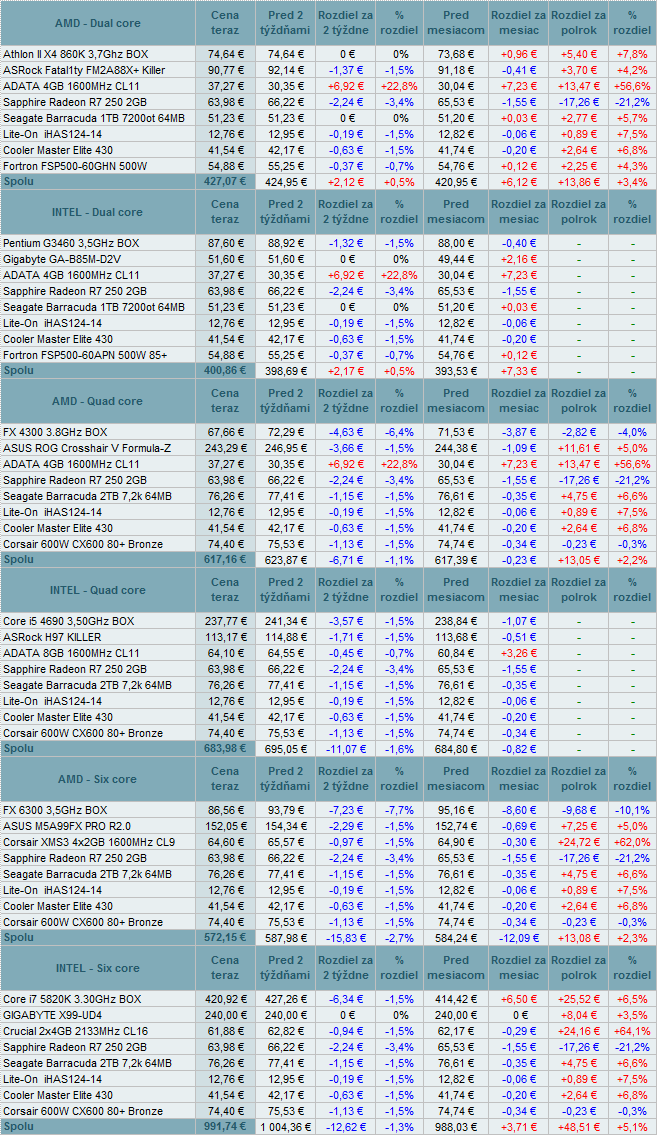Click the '+7,8%' Athlon percentage difference
Screen dimensions: 657x1135
(x=633, y=54)
